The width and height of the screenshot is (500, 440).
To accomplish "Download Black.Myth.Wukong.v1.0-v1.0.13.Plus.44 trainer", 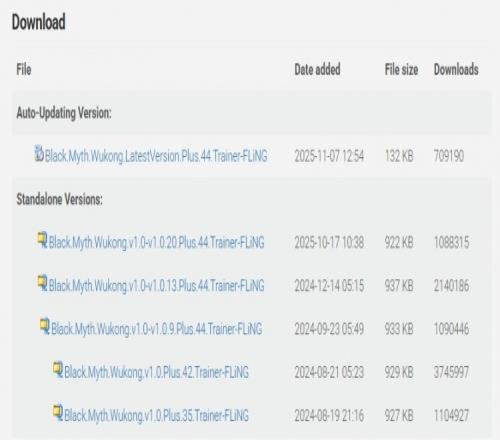I will click(157, 286).
